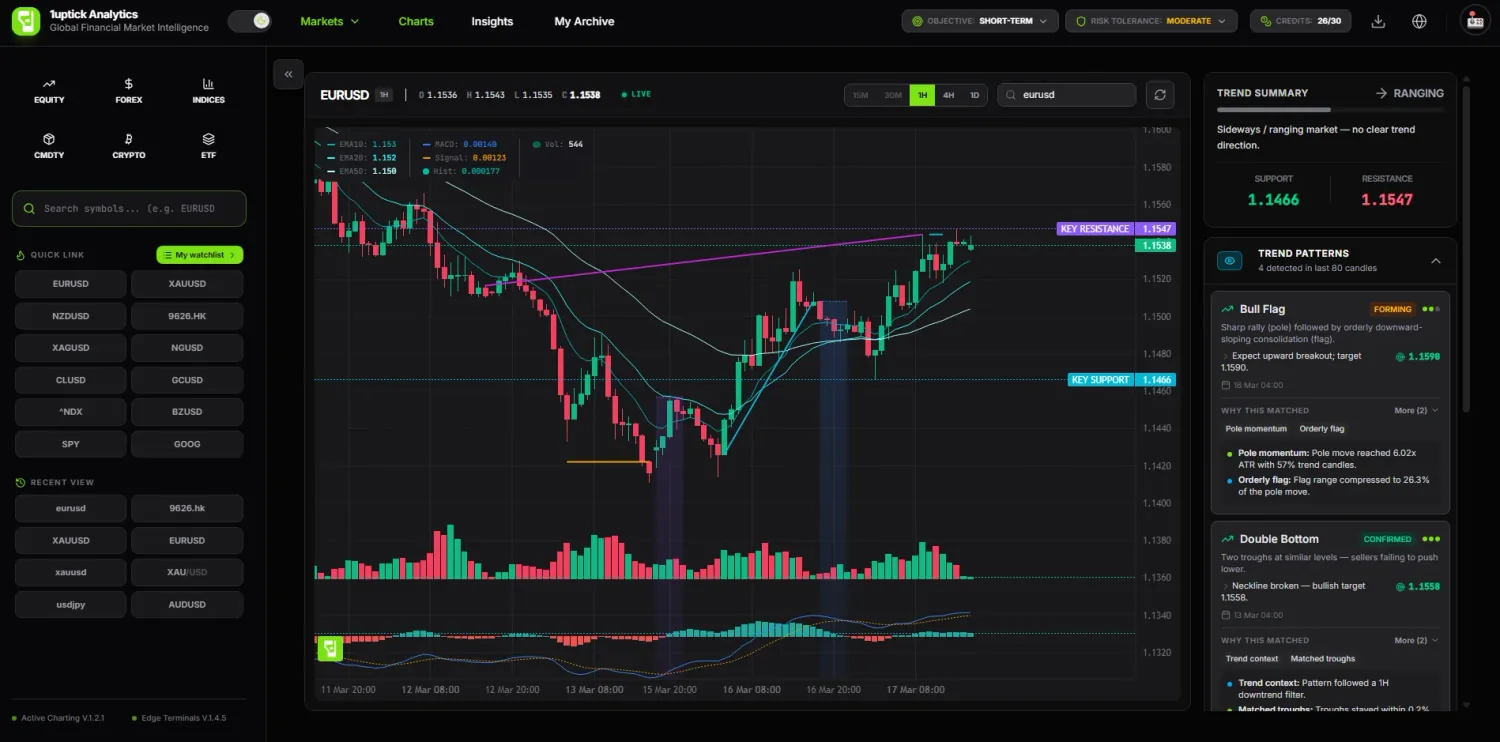
Task: Open the Crypto bitcoin icon
Action: point(129,139)
